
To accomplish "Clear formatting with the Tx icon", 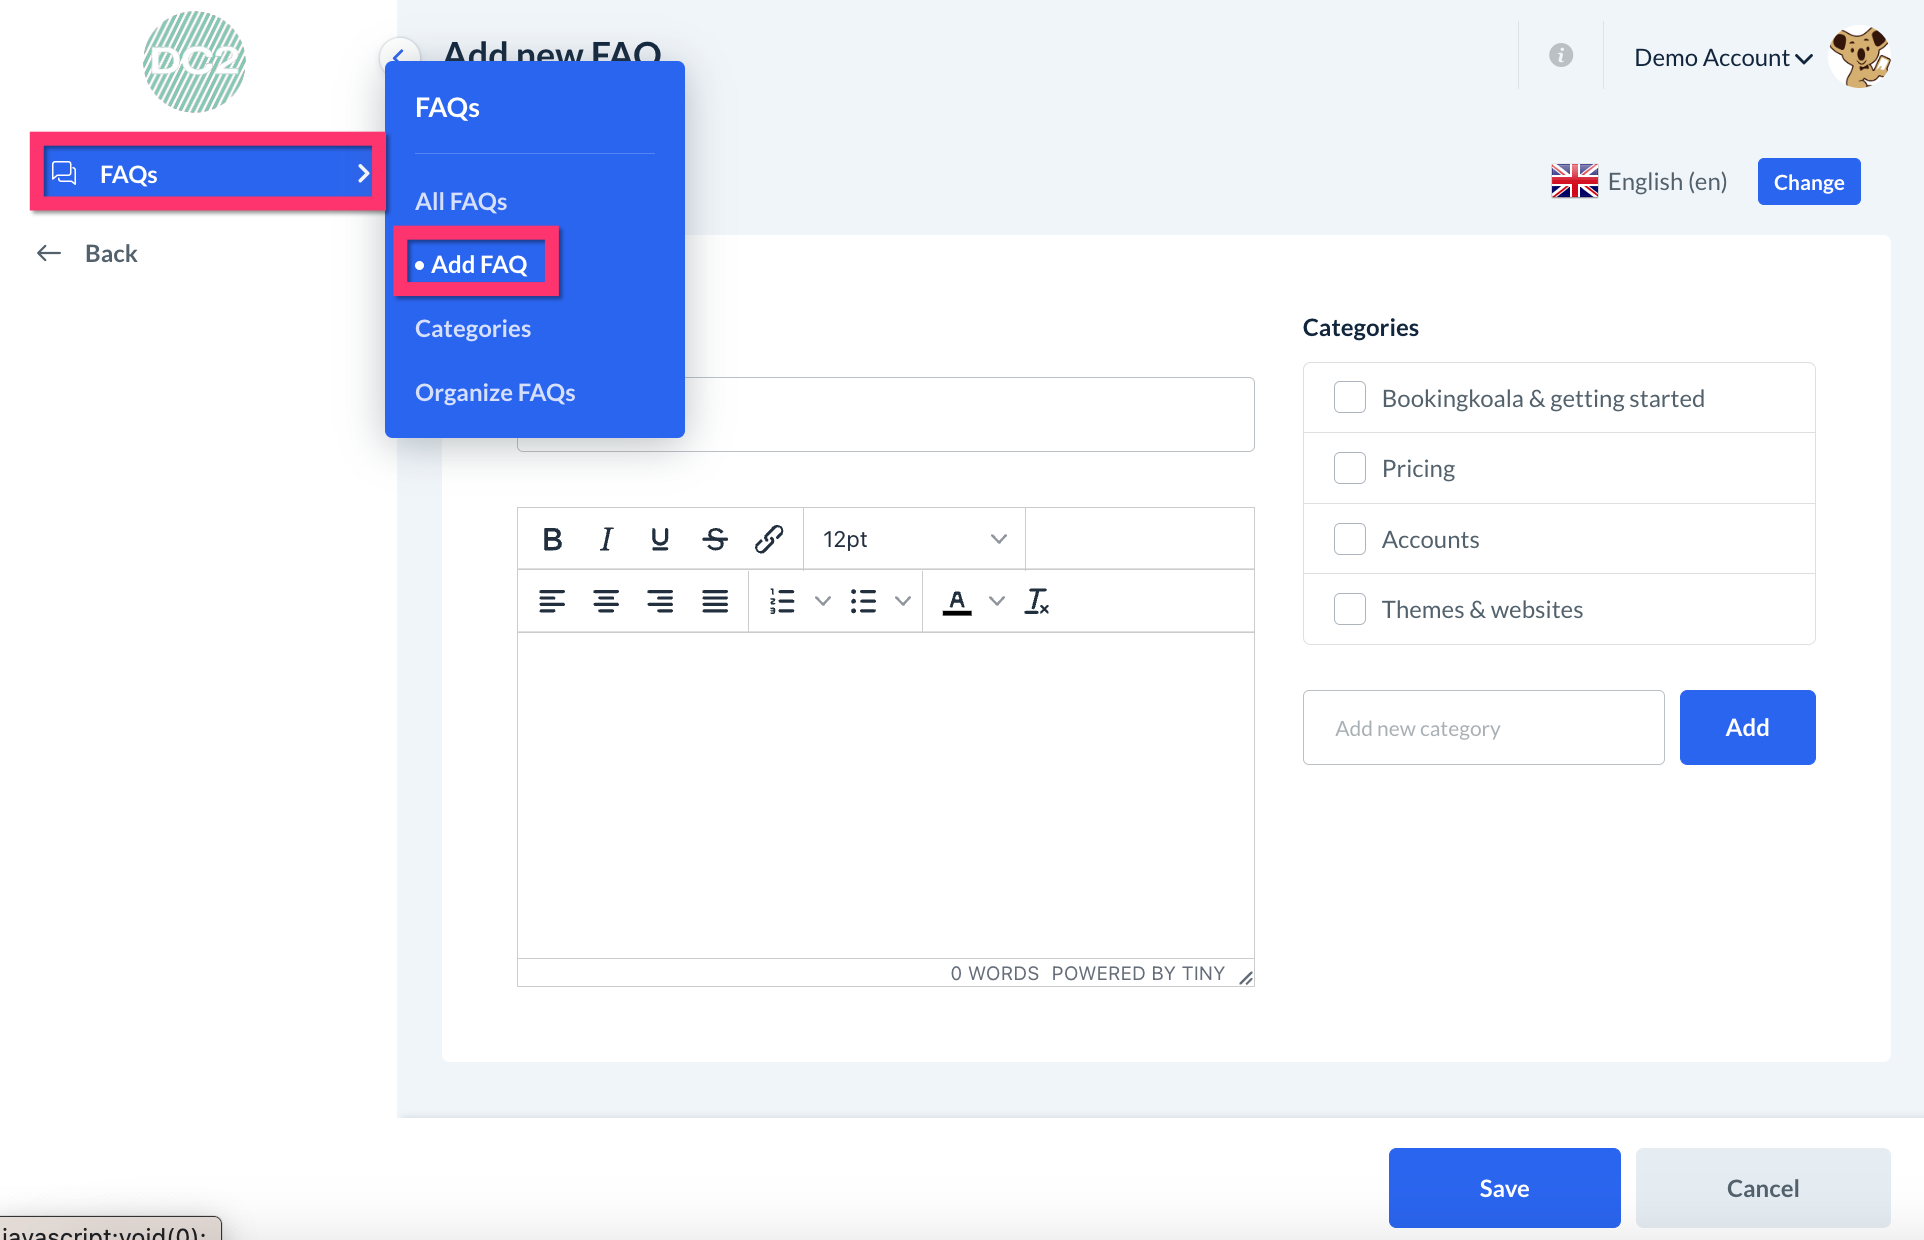I will point(1037,602).
